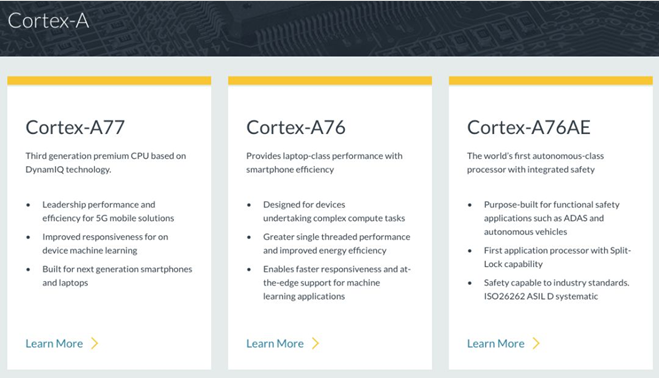This screenshot has width=659, height=378.
Task: Click 'Third generation premium CPU' description
Action: [105, 163]
